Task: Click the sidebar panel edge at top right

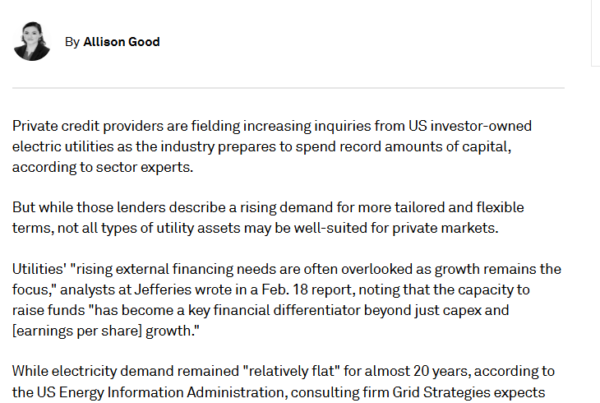Action: [595, 33]
